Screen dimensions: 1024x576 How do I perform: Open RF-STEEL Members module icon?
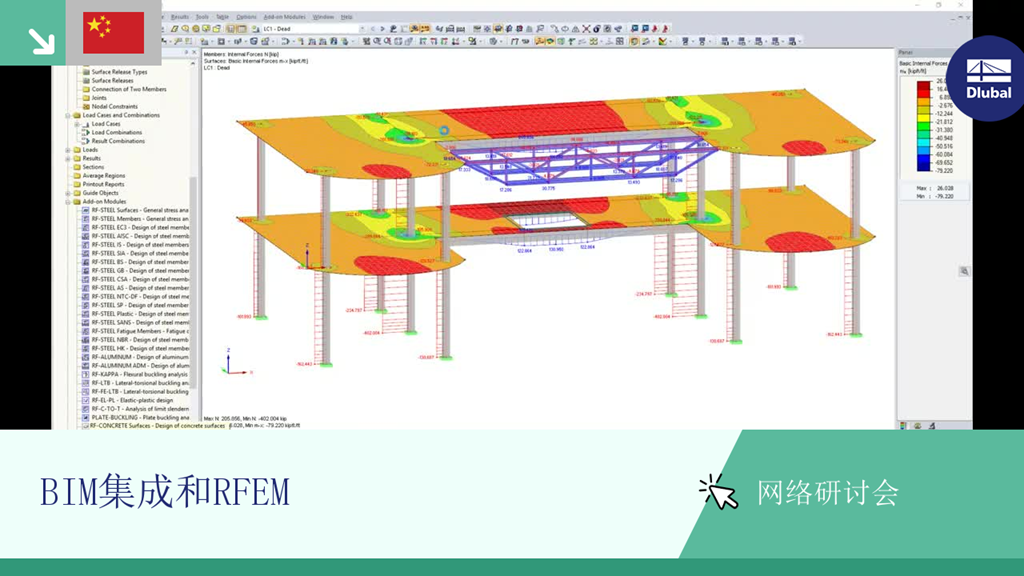(x=86, y=219)
